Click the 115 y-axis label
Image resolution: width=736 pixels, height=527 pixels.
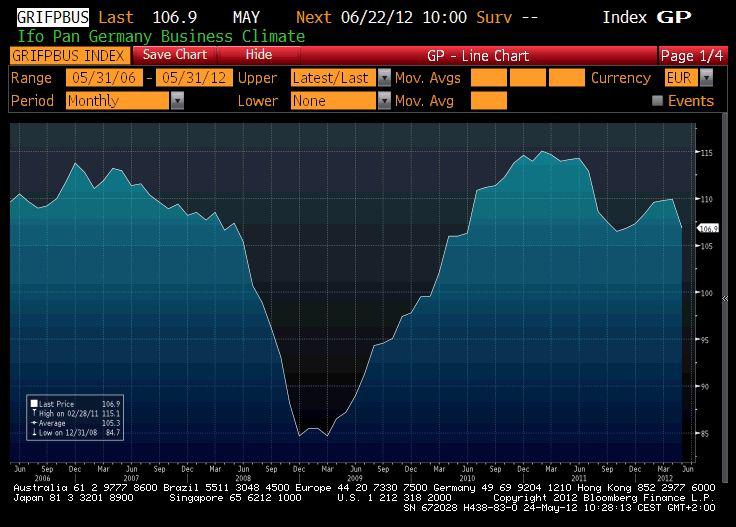coord(706,153)
